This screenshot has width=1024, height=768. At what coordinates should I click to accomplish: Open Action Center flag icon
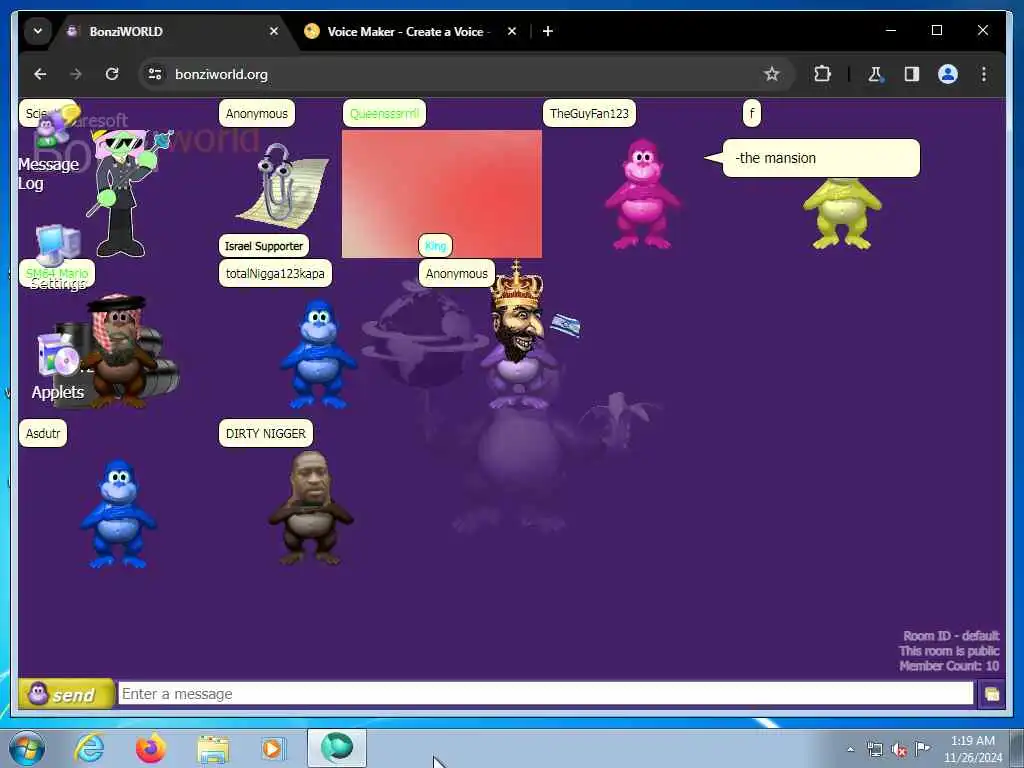coord(922,748)
